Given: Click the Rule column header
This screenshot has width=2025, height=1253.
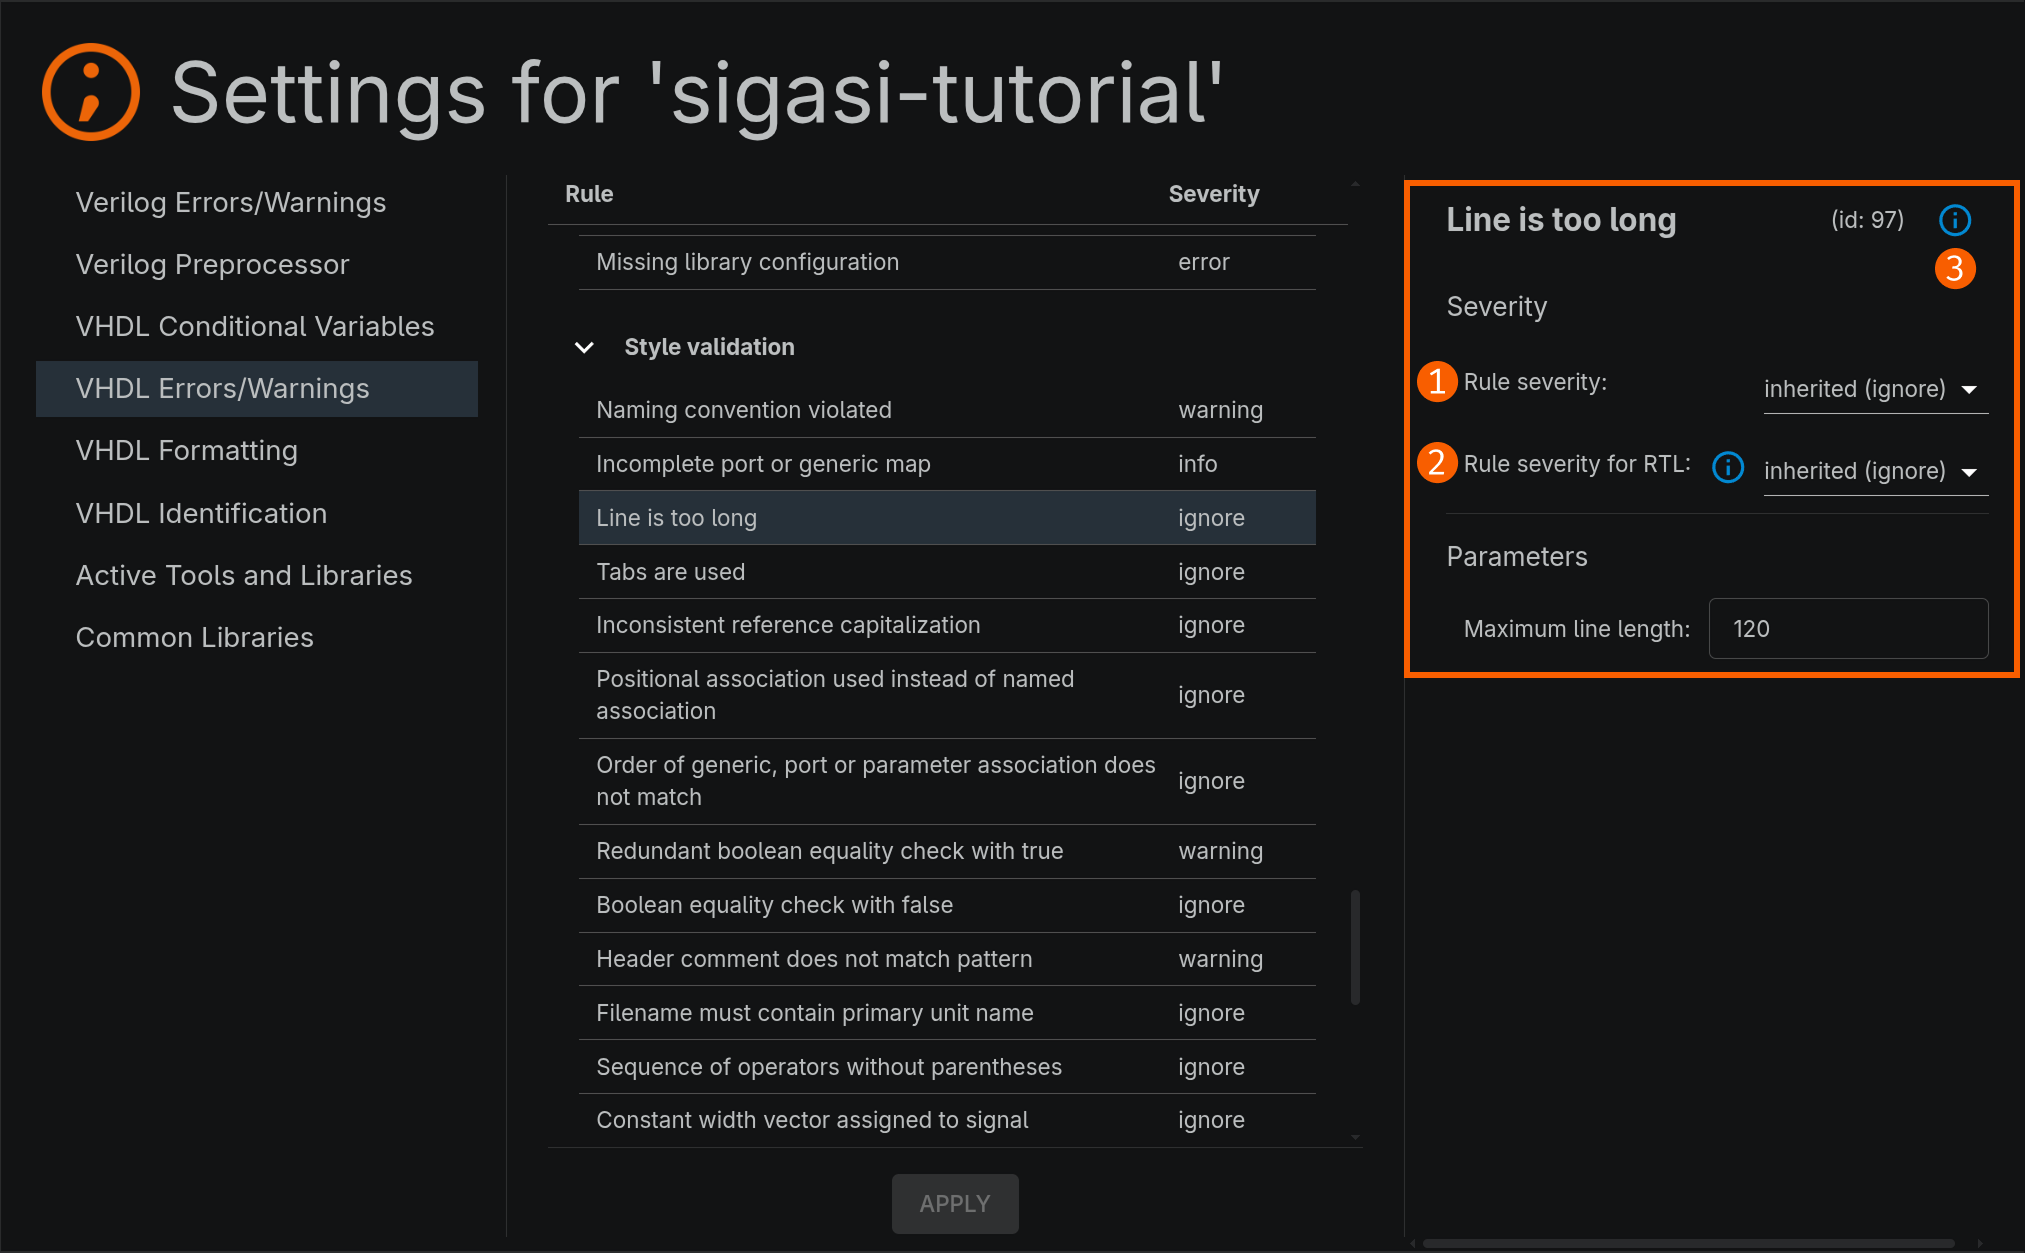Looking at the screenshot, I should 589,194.
